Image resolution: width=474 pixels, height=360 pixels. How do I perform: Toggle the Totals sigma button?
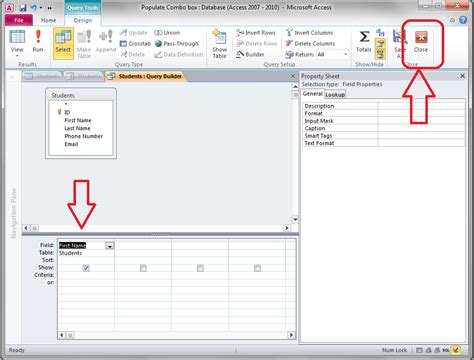(364, 41)
